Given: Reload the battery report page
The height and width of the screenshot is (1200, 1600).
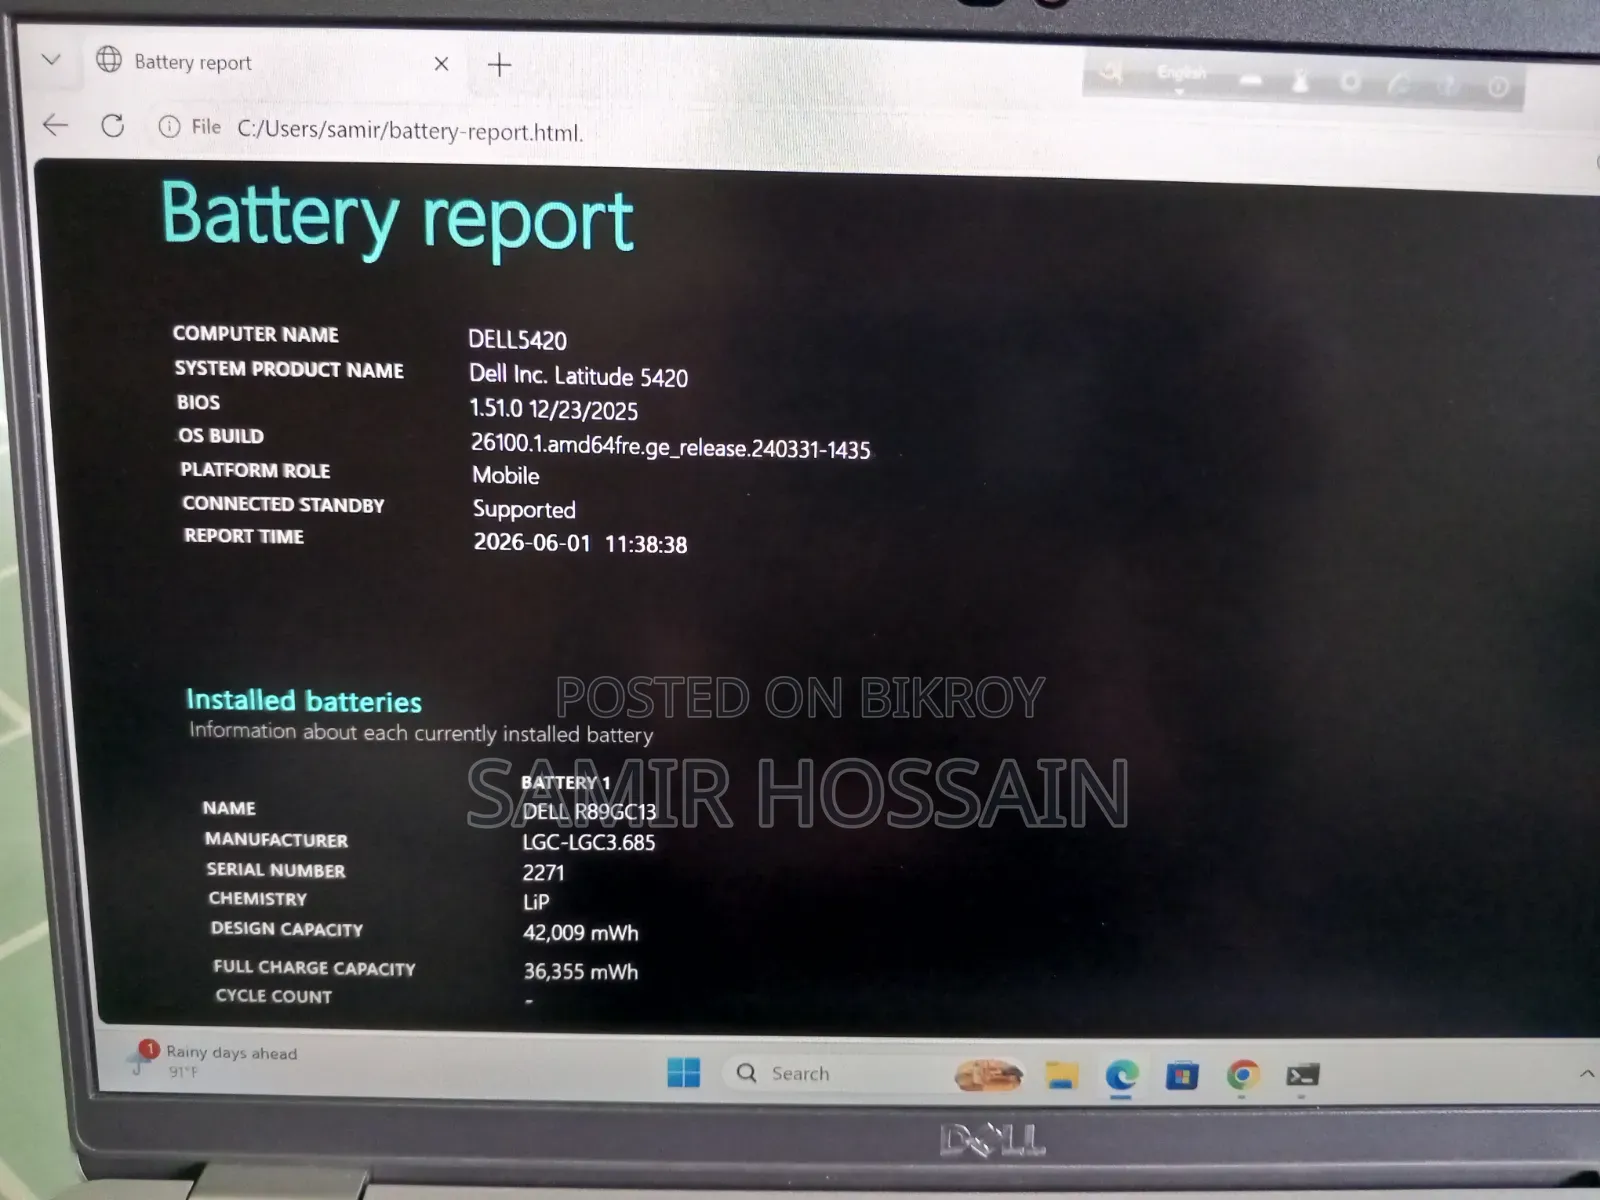Looking at the screenshot, I should pyautogui.click(x=113, y=126).
